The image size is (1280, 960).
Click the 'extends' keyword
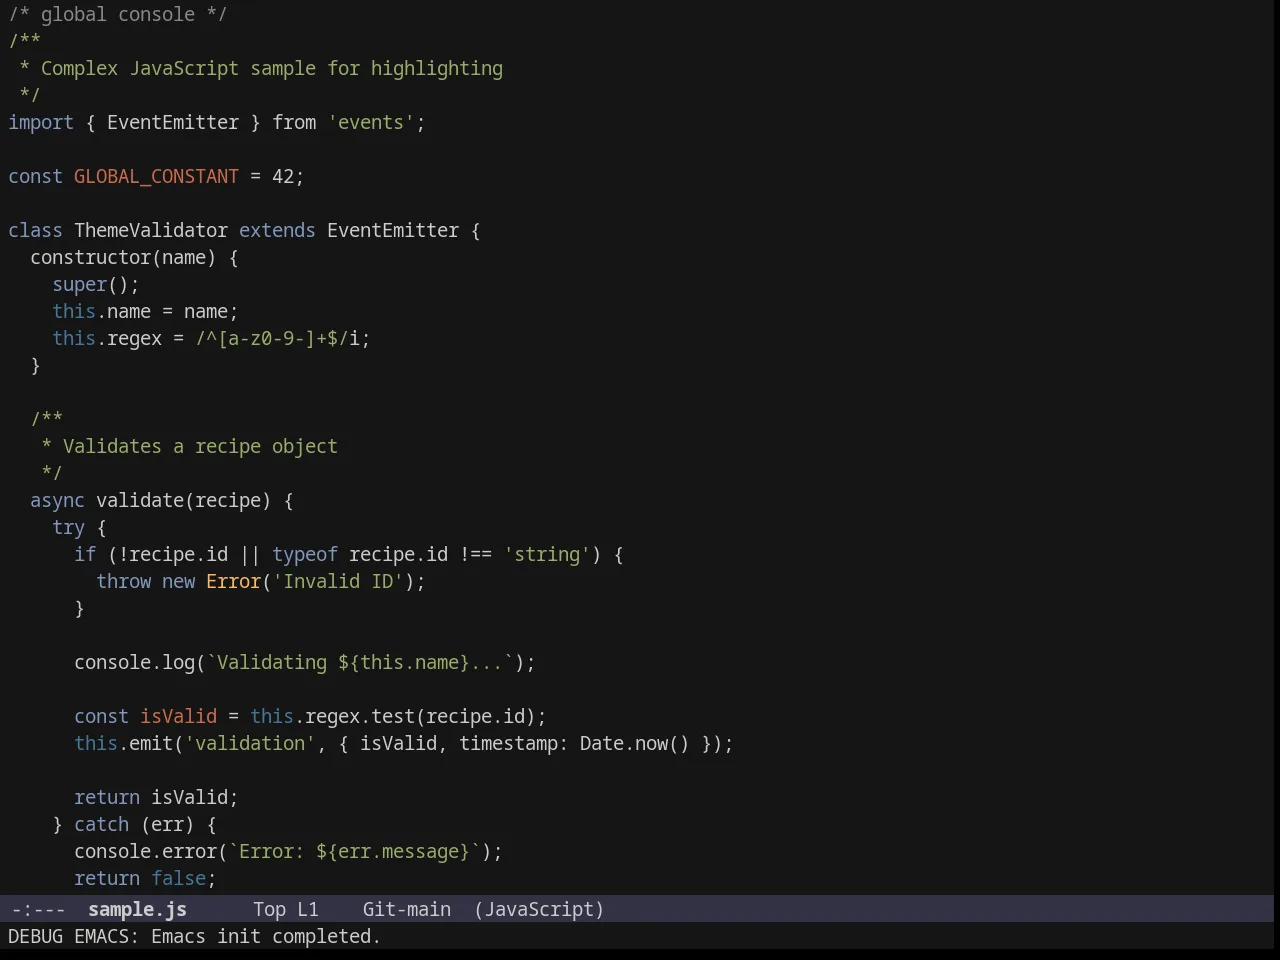click(x=277, y=230)
